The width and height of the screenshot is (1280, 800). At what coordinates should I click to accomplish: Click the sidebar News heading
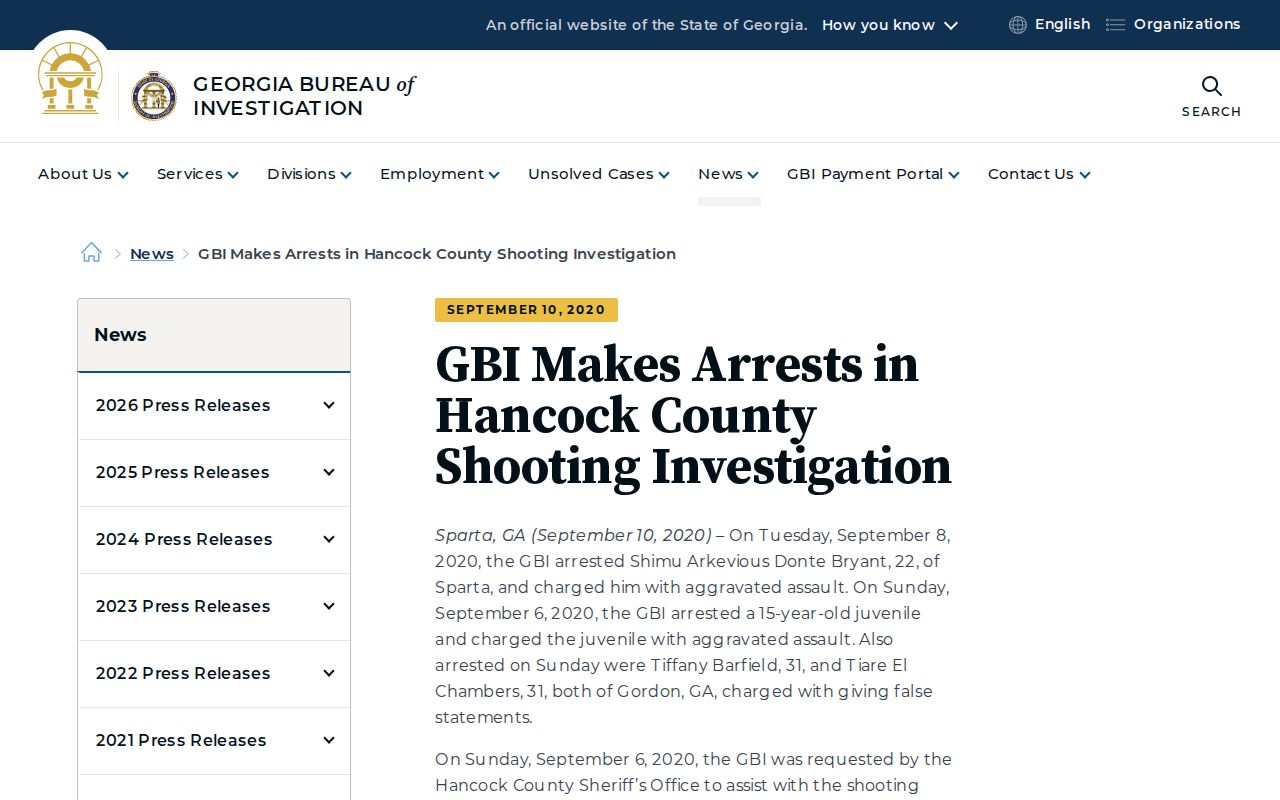[x=120, y=335]
